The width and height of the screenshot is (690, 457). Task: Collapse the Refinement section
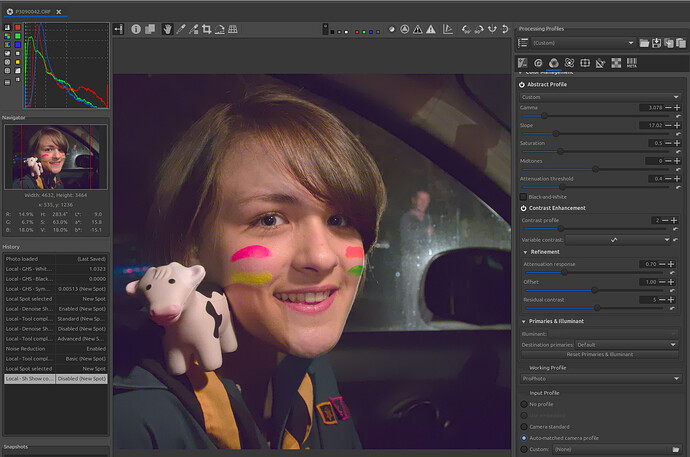click(x=527, y=252)
